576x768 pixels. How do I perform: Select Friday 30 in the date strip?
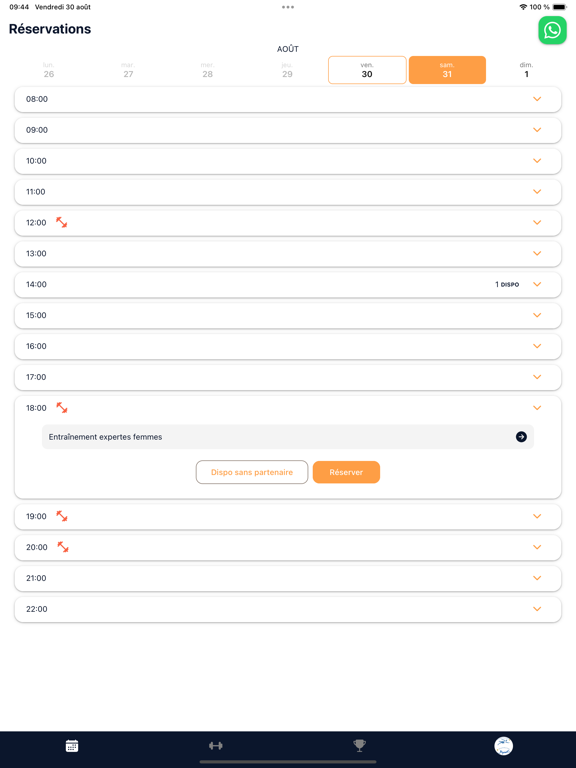367,70
